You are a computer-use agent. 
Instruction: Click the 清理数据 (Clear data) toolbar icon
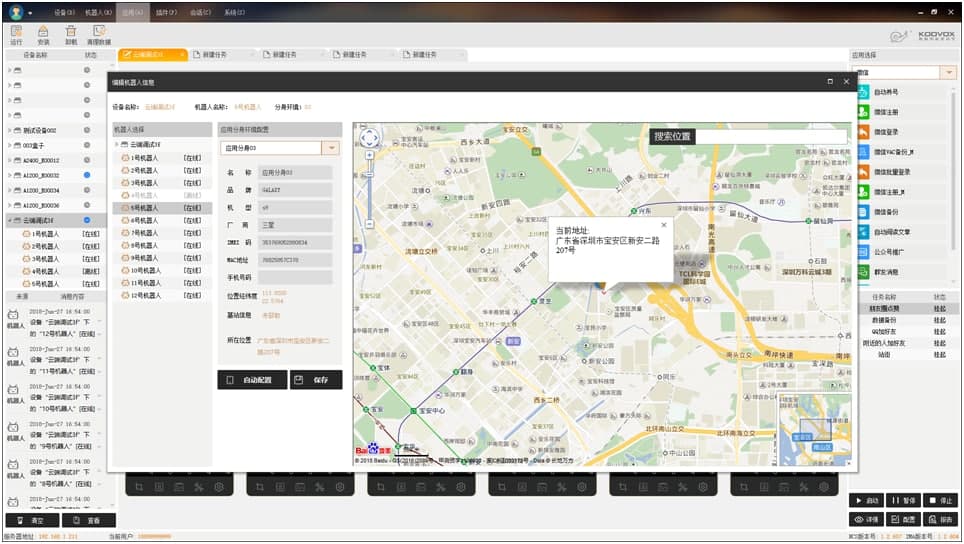(x=99, y=34)
